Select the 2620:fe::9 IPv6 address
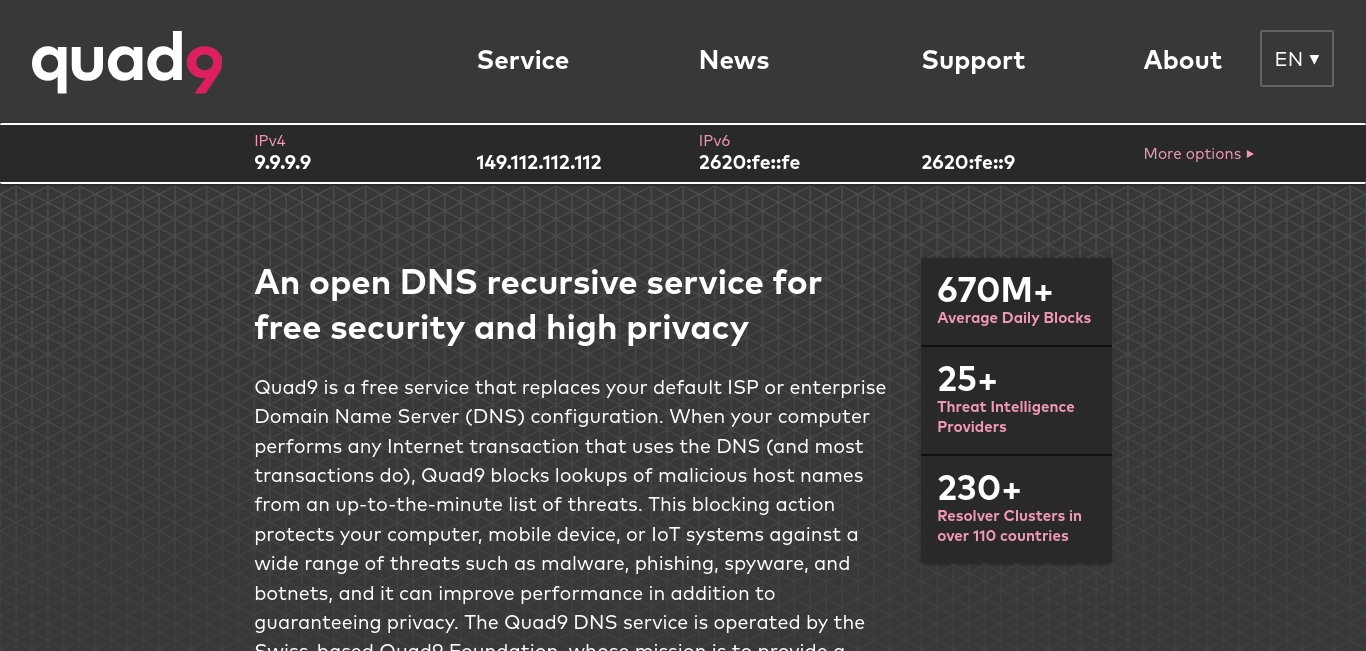This screenshot has height=651, width=1366. (968, 162)
